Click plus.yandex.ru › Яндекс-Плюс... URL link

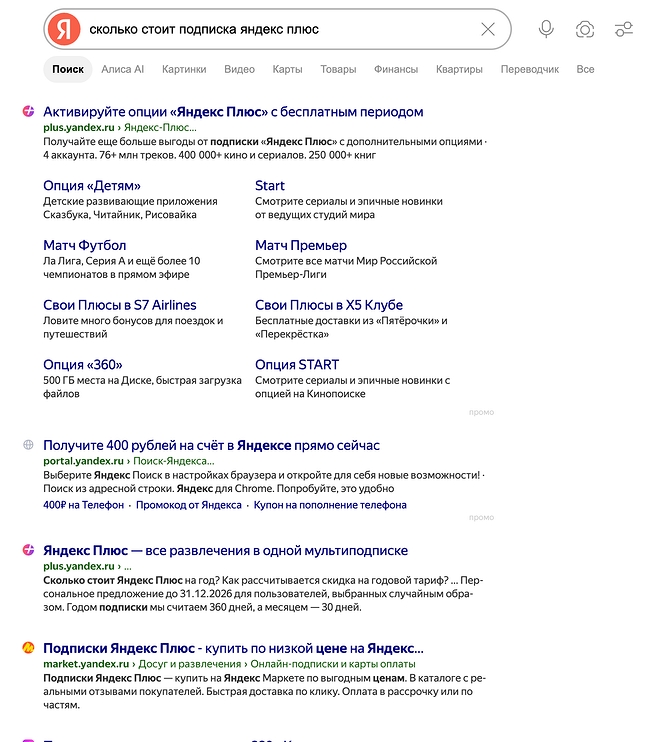point(120,127)
